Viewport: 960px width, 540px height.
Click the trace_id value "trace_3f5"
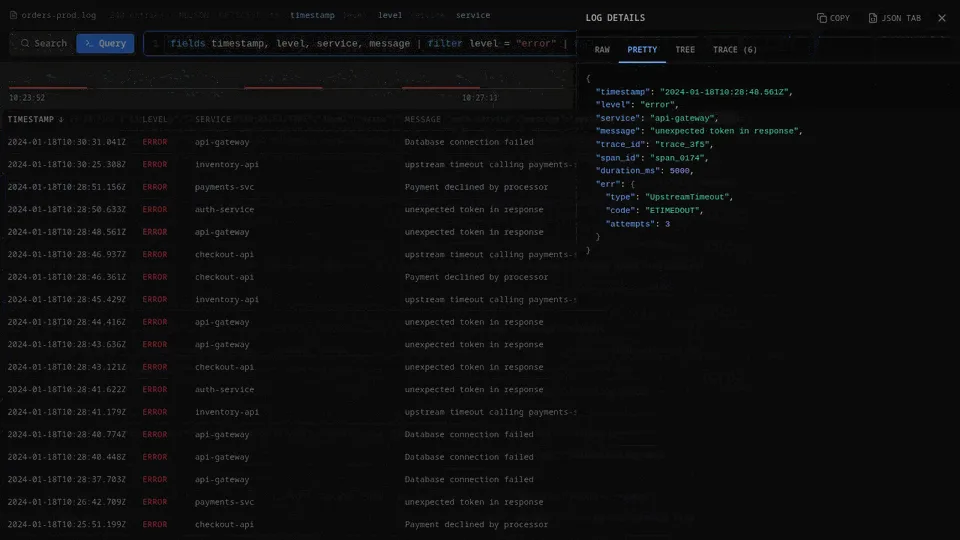[681, 144]
